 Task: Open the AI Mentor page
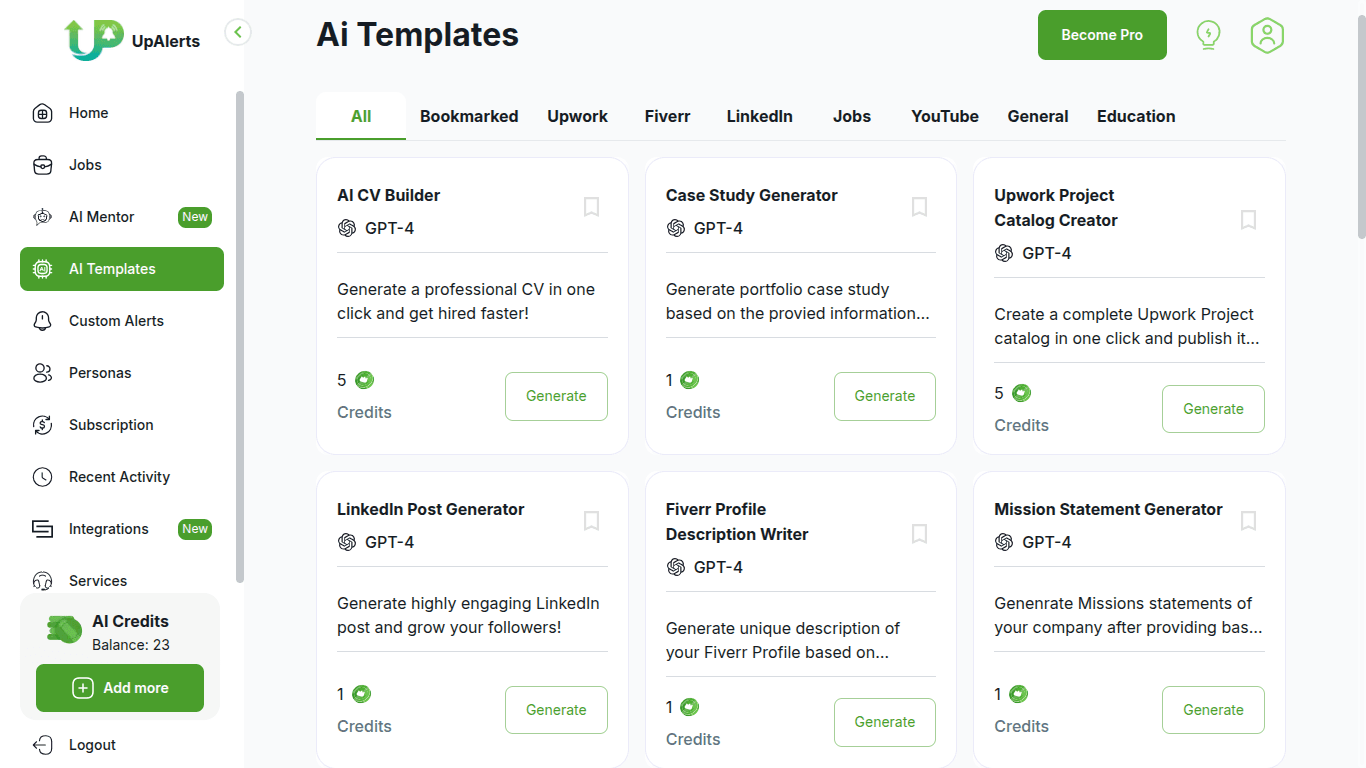coord(101,217)
